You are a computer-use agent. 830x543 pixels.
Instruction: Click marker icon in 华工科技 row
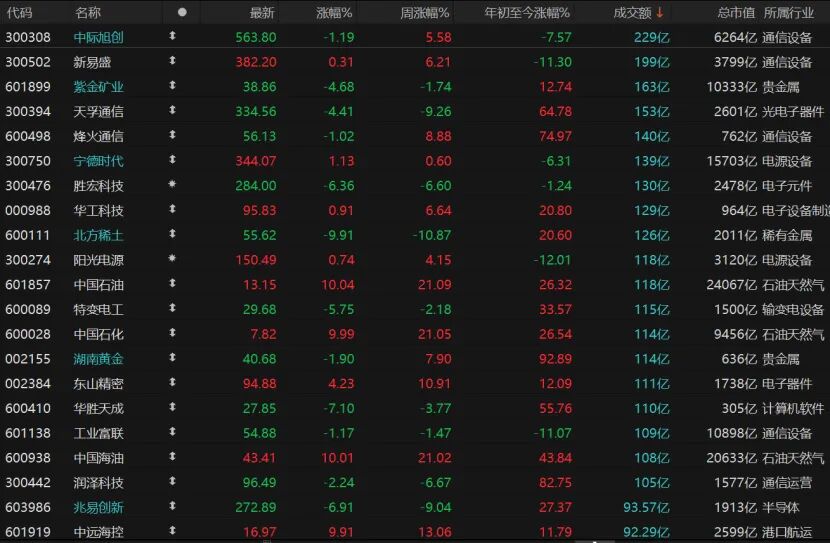(x=172, y=209)
